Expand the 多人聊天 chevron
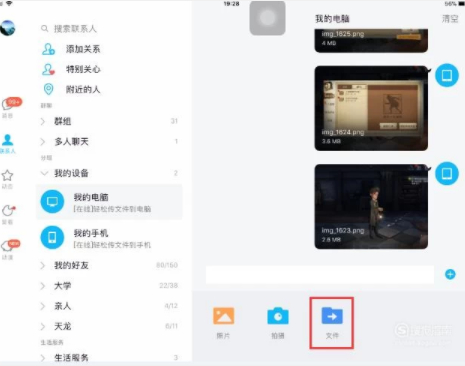Image resolution: width=465 pixels, height=366 pixels. 43,142
